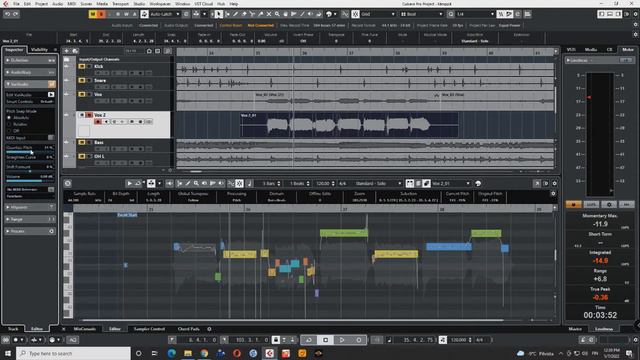This screenshot has height=360, width=640.
Task: Open the Vox 2_01 clip selector dropdown
Action: [451, 184]
